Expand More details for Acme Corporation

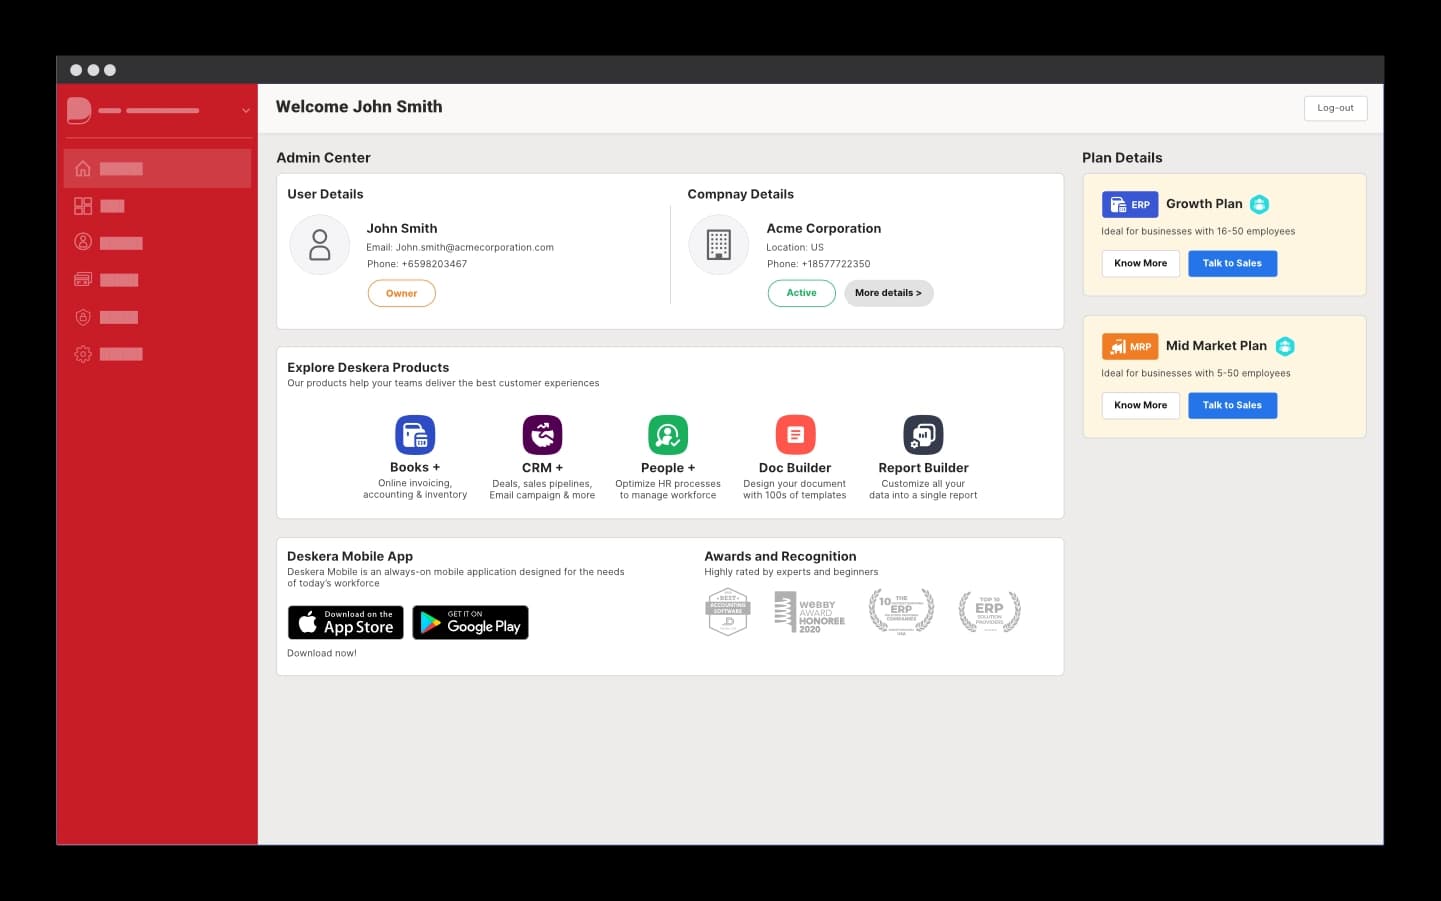[x=888, y=293]
